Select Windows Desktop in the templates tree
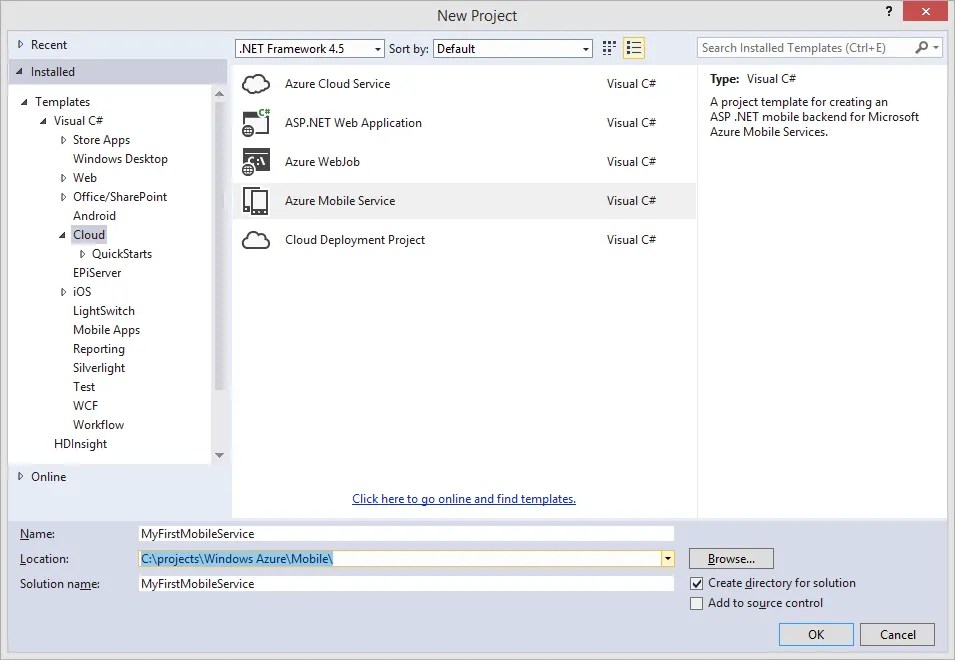Screen dimensions: 955x660 [120, 159]
